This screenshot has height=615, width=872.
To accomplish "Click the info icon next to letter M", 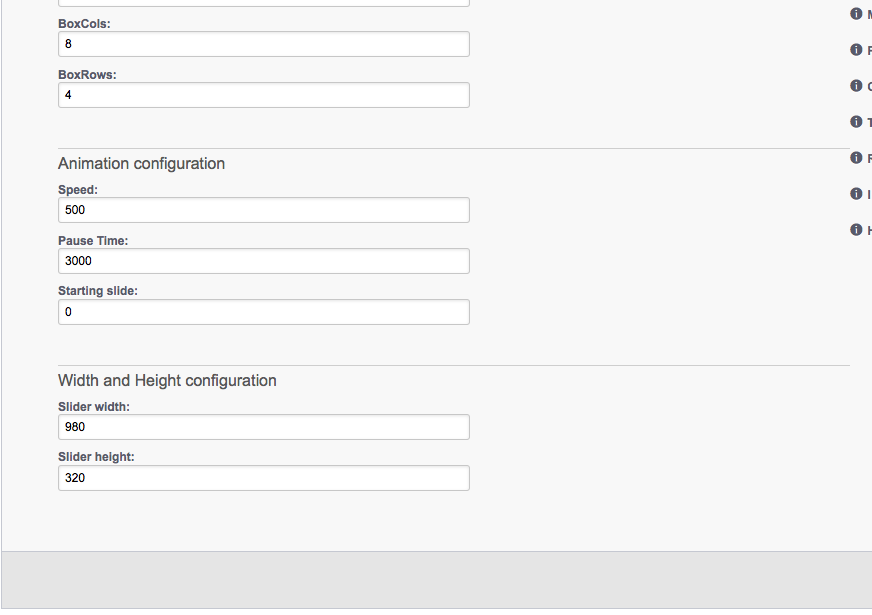I will [856, 14].
